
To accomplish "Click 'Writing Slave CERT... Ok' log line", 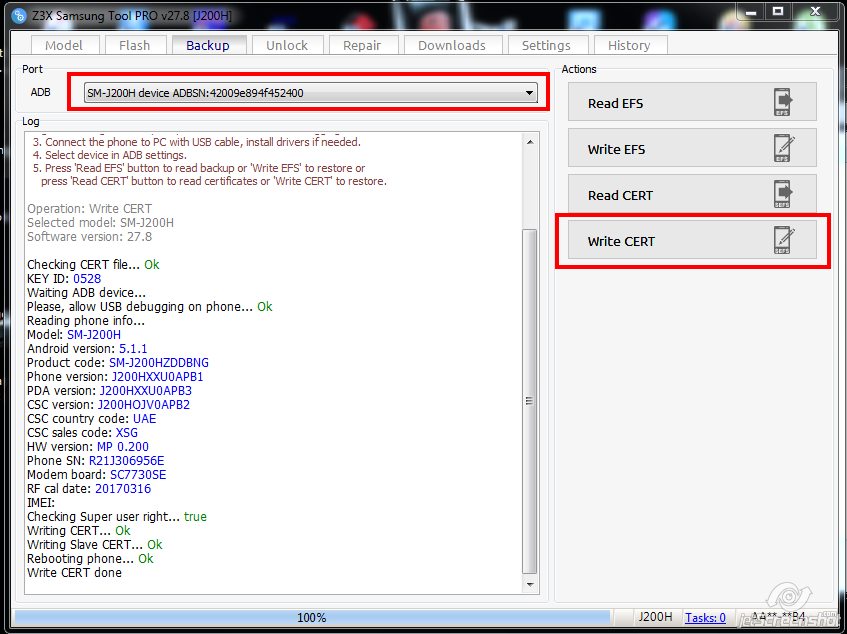I will 95,544.
